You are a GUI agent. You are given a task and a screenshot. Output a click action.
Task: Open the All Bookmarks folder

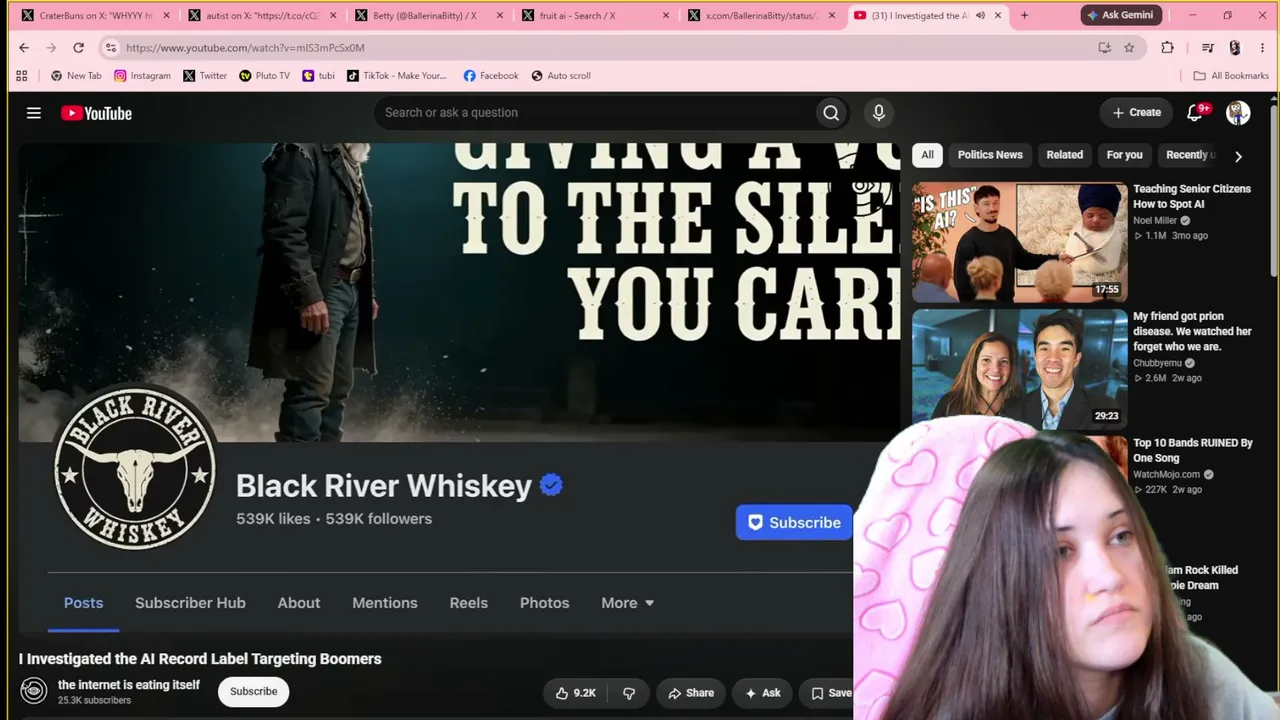tap(1231, 75)
